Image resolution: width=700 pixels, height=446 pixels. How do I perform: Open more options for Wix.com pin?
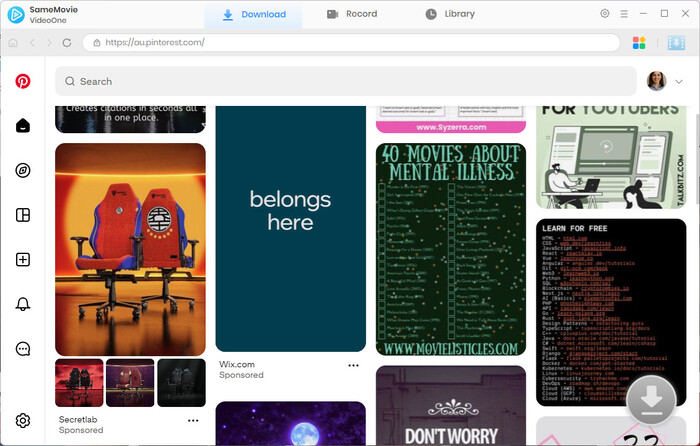click(x=353, y=366)
